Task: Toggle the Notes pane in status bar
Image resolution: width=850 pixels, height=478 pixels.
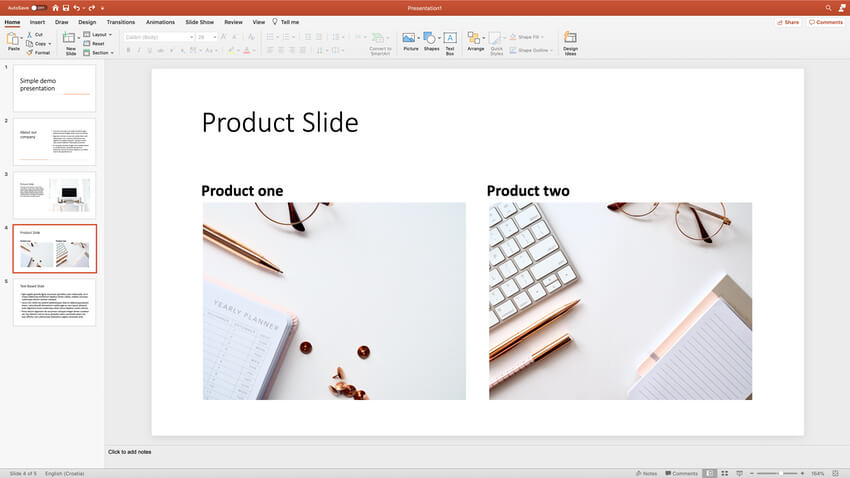Action: click(645, 473)
